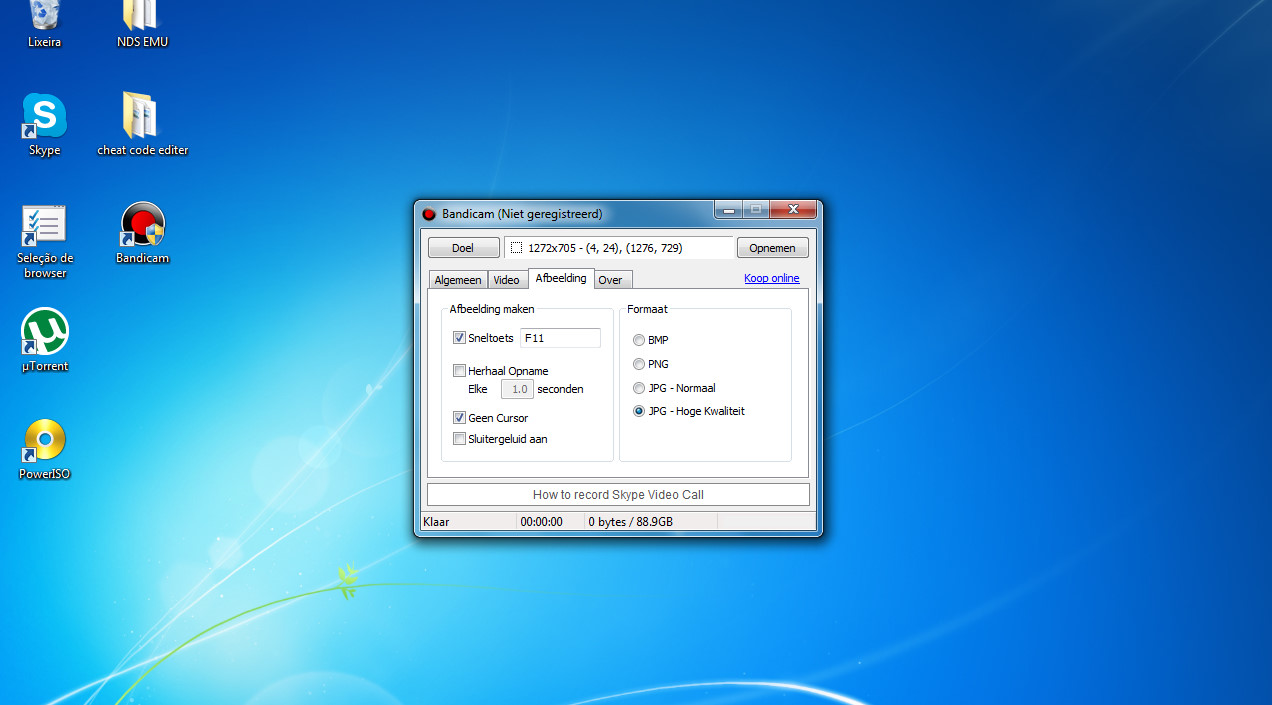This screenshot has width=1272, height=705.
Task: Click the Doel button
Action: pos(463,248)
